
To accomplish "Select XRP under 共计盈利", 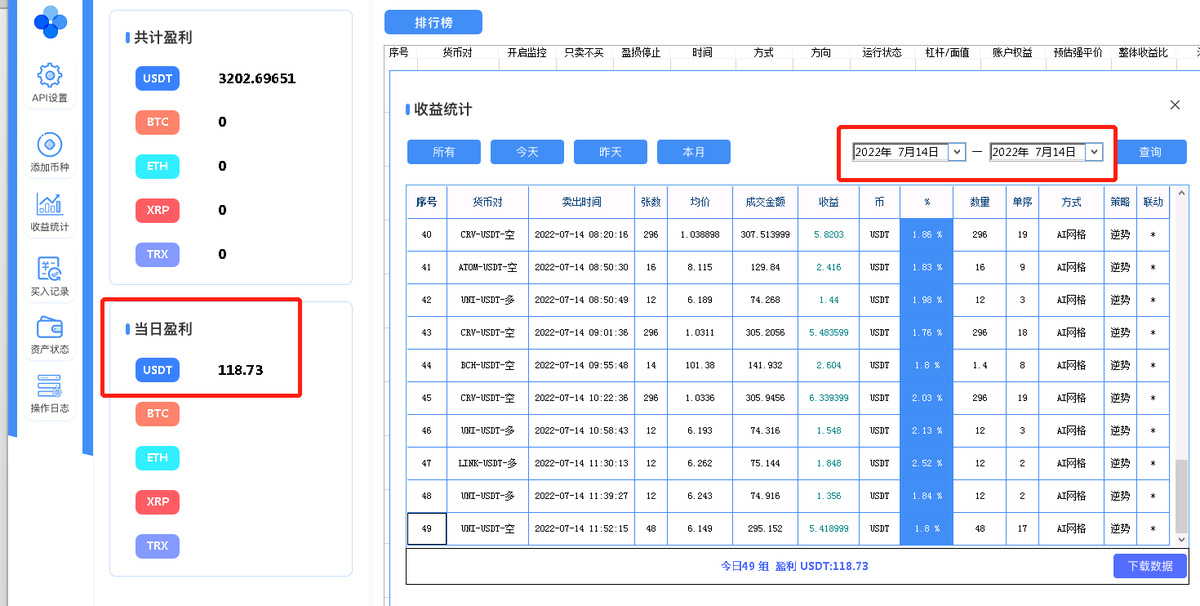I will (x=157, y=210).
